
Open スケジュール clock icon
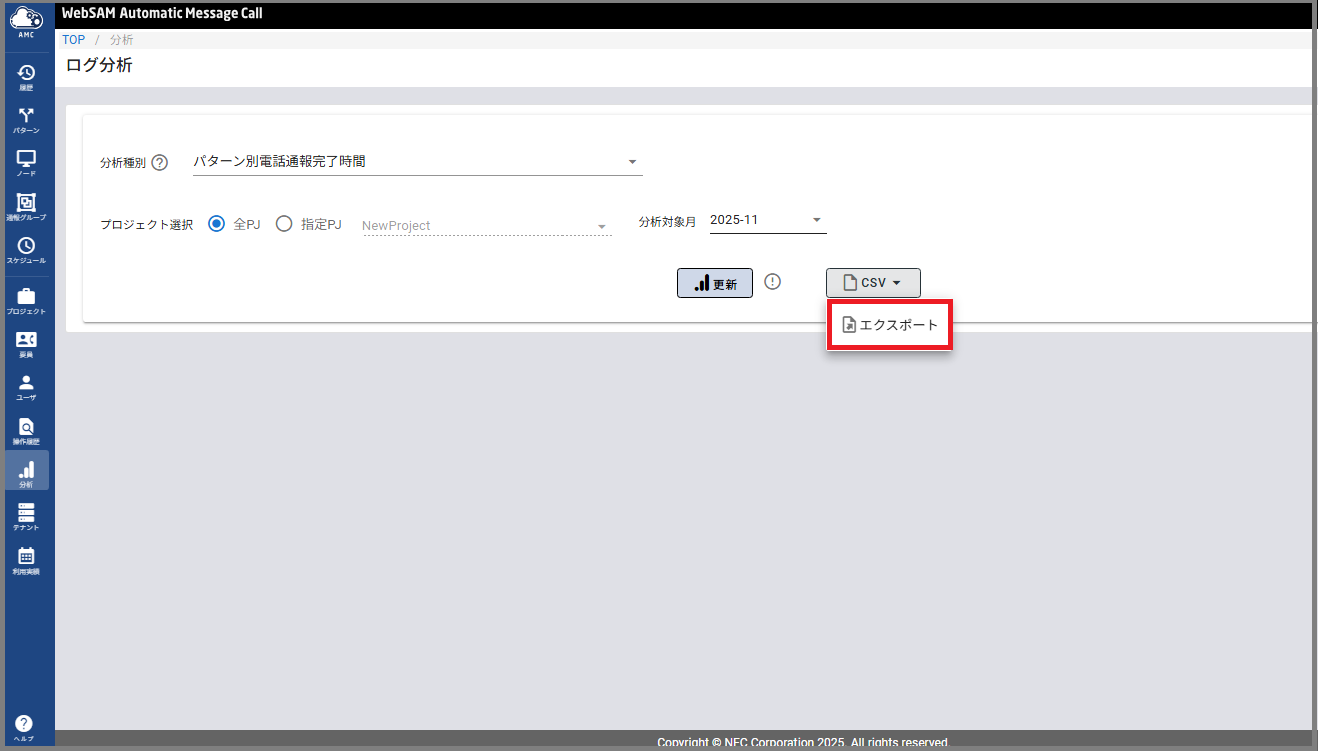pos(26,249)
